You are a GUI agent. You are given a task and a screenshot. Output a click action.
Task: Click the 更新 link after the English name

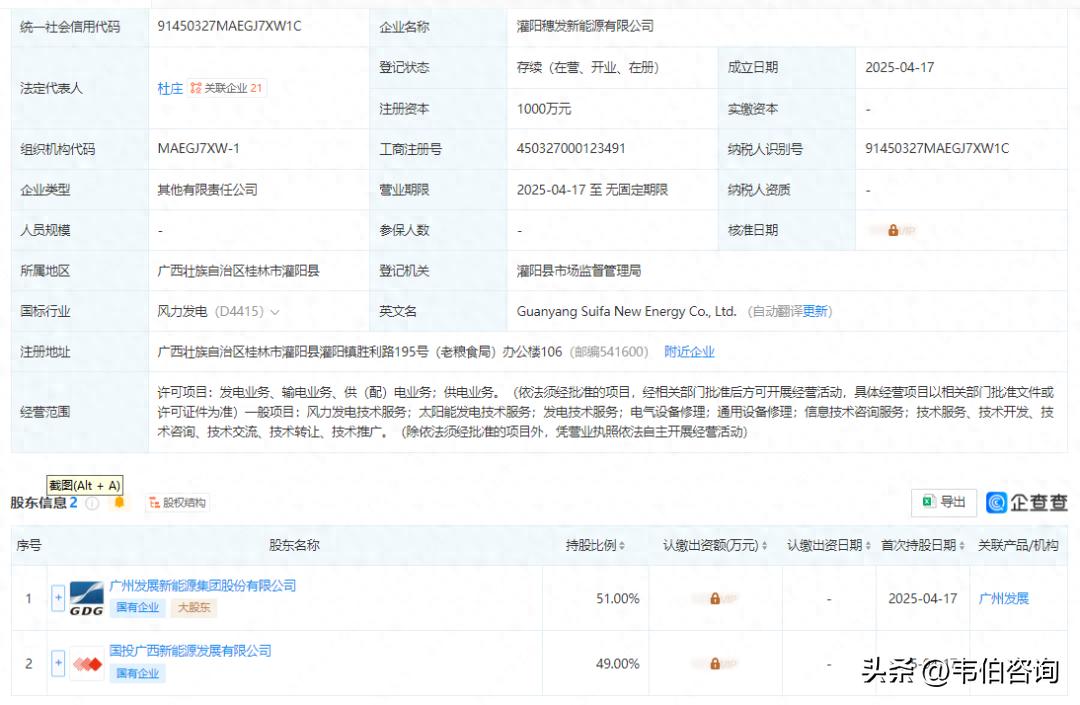point(815,312)
